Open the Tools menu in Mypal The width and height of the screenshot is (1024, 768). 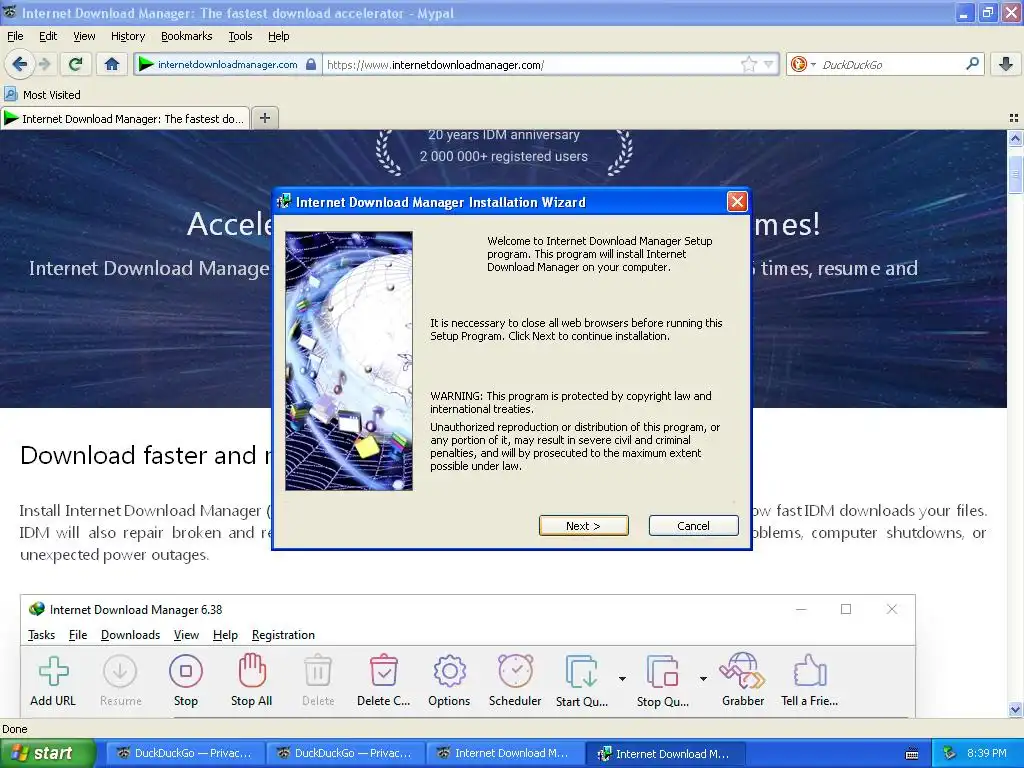240,36
